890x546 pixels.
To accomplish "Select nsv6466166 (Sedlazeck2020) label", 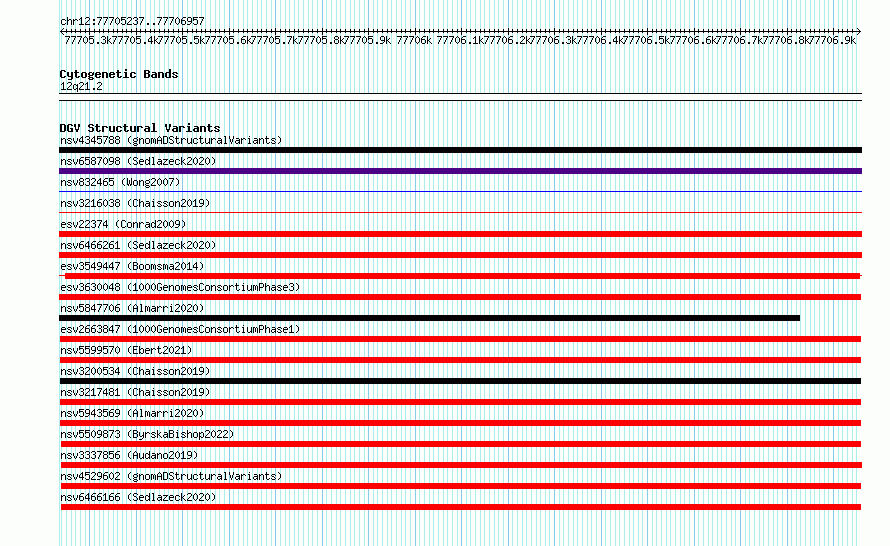I will tap(138, 497).
